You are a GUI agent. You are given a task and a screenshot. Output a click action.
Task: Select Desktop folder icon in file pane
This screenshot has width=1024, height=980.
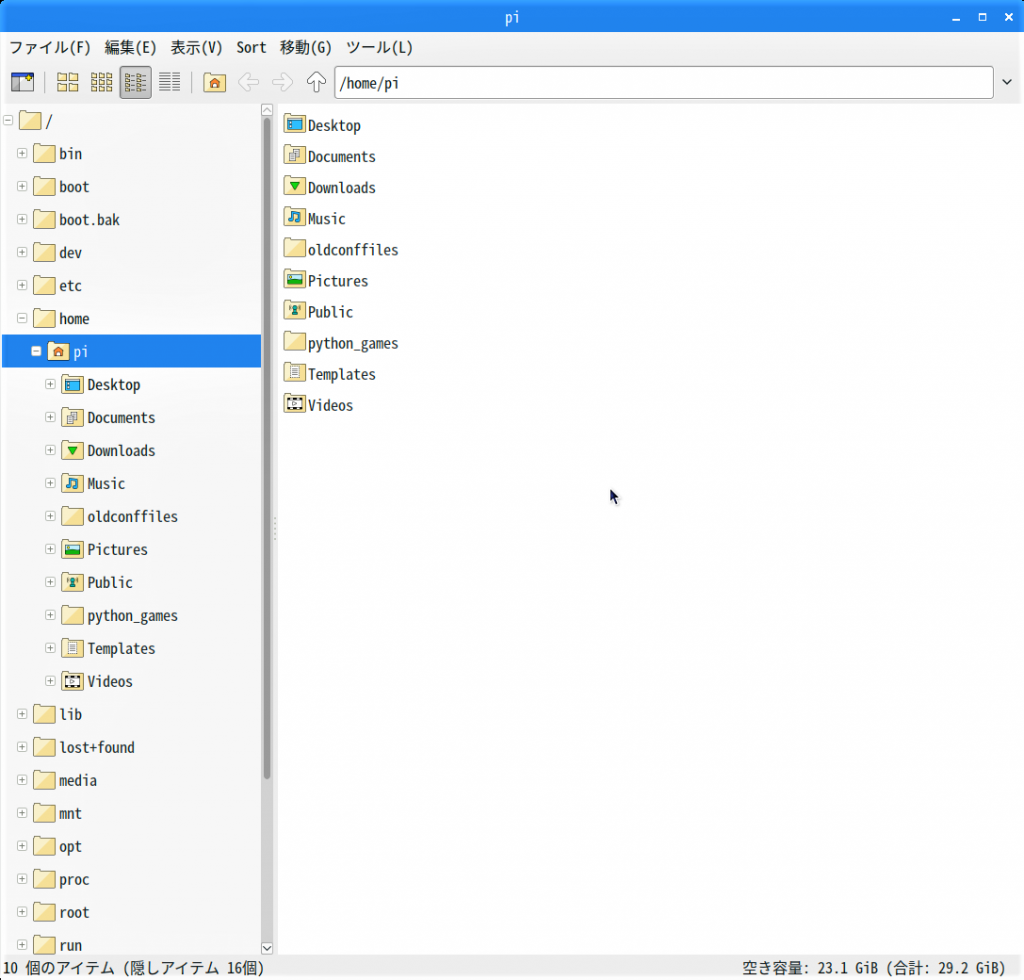point(295,124)
